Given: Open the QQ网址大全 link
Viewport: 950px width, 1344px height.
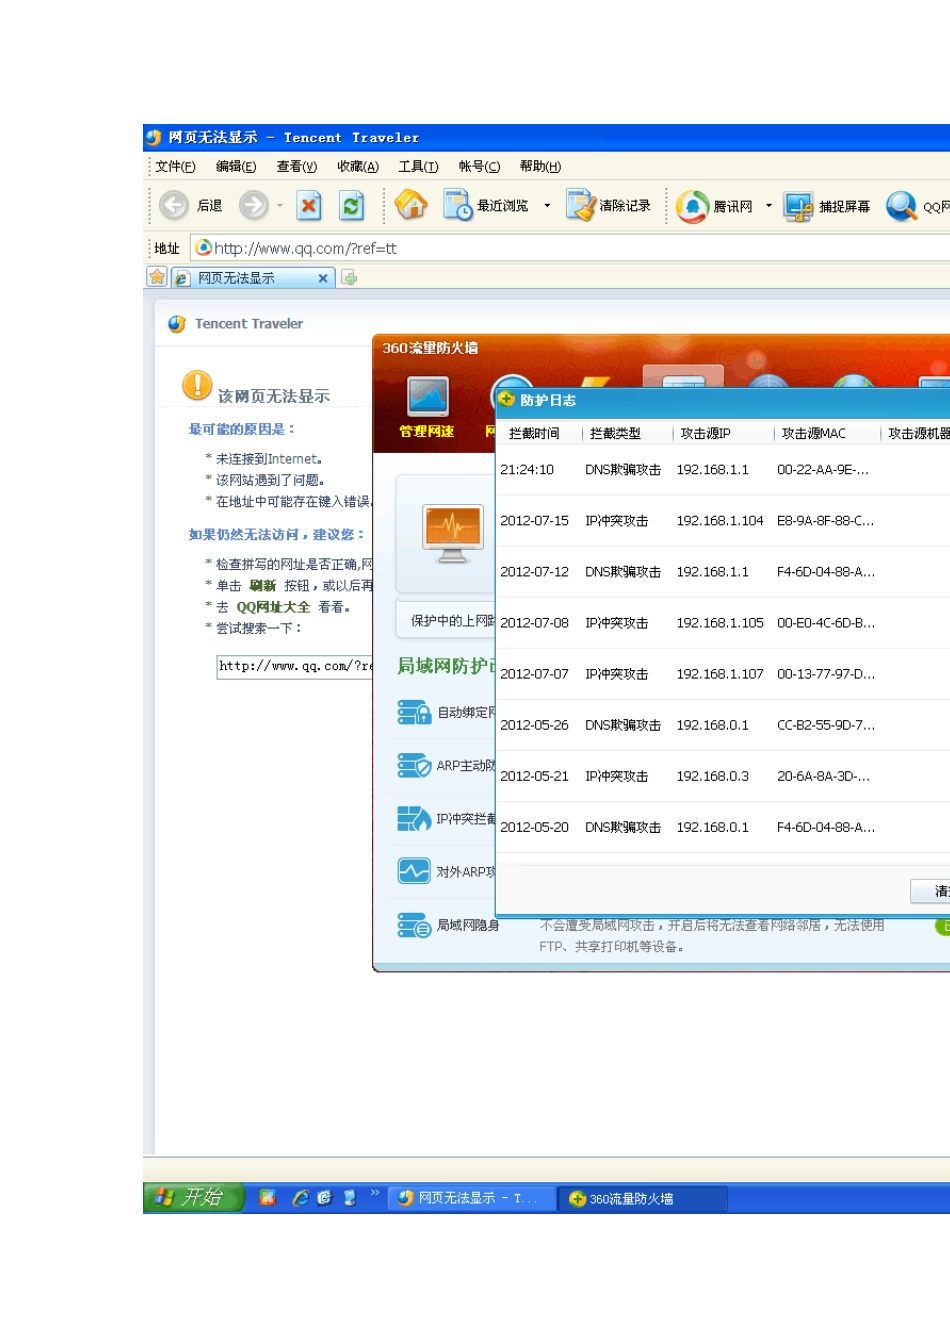Looking at the screenshot, I should pyautogui.click(x=273, y=607).
